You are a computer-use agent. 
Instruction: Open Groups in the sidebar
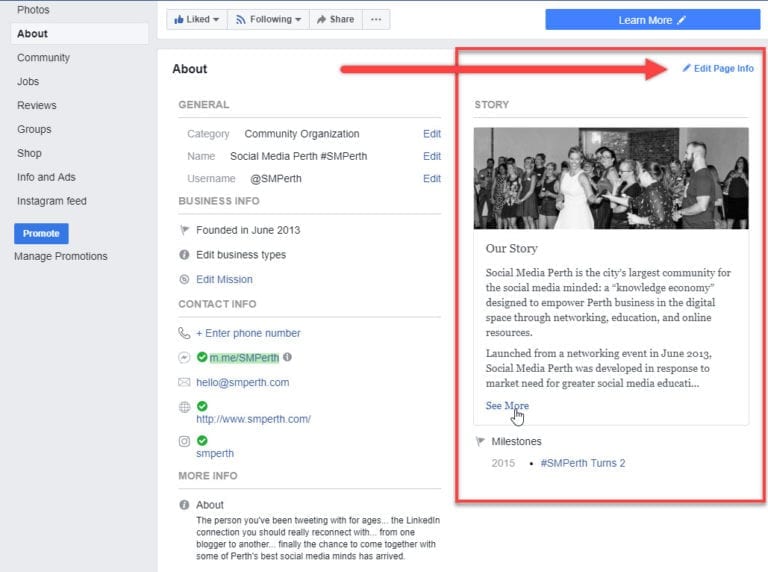tap(34, 129)
